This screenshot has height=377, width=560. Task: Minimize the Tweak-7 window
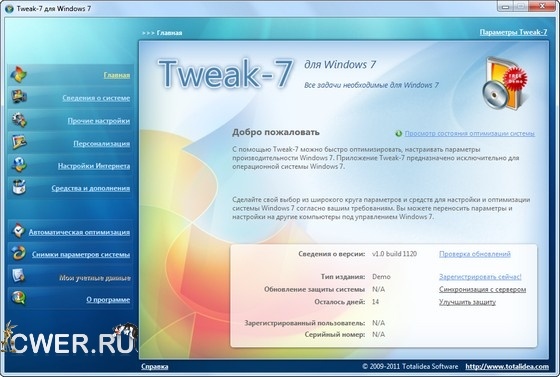coord(505,6)
